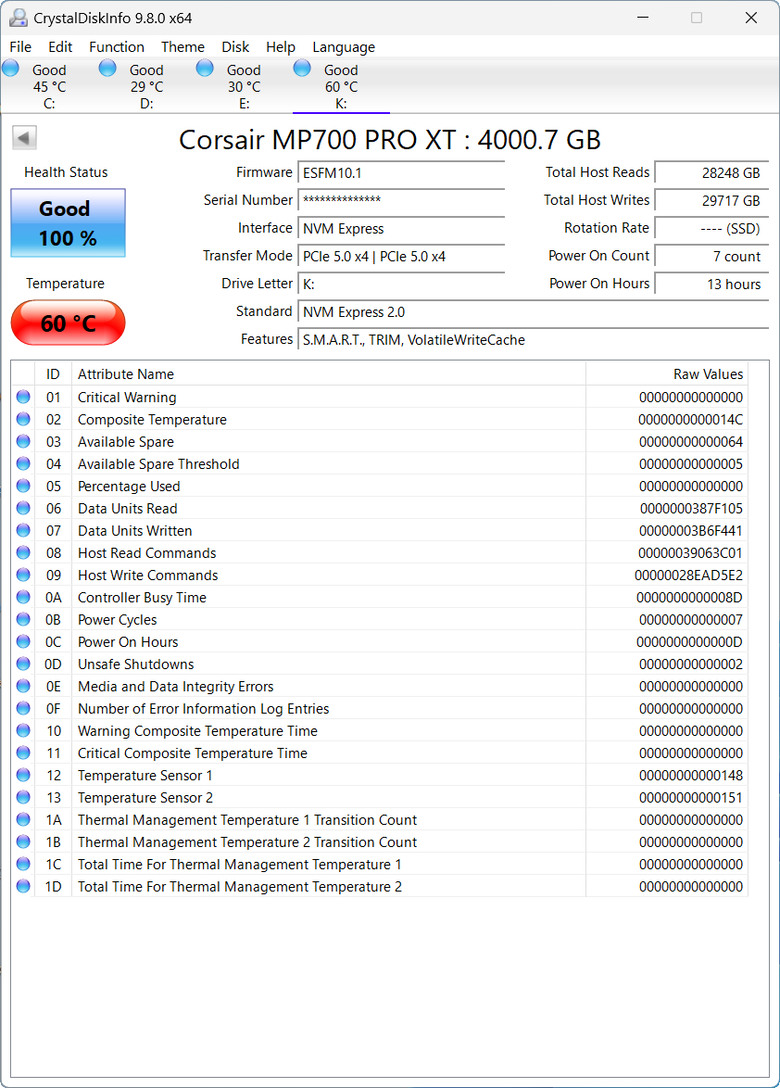Image resolution: width=780 pixels, height=1088 pixels.
Task: Click Total Host Writes value 29717 GB
Action: click(x=711, y=201)
